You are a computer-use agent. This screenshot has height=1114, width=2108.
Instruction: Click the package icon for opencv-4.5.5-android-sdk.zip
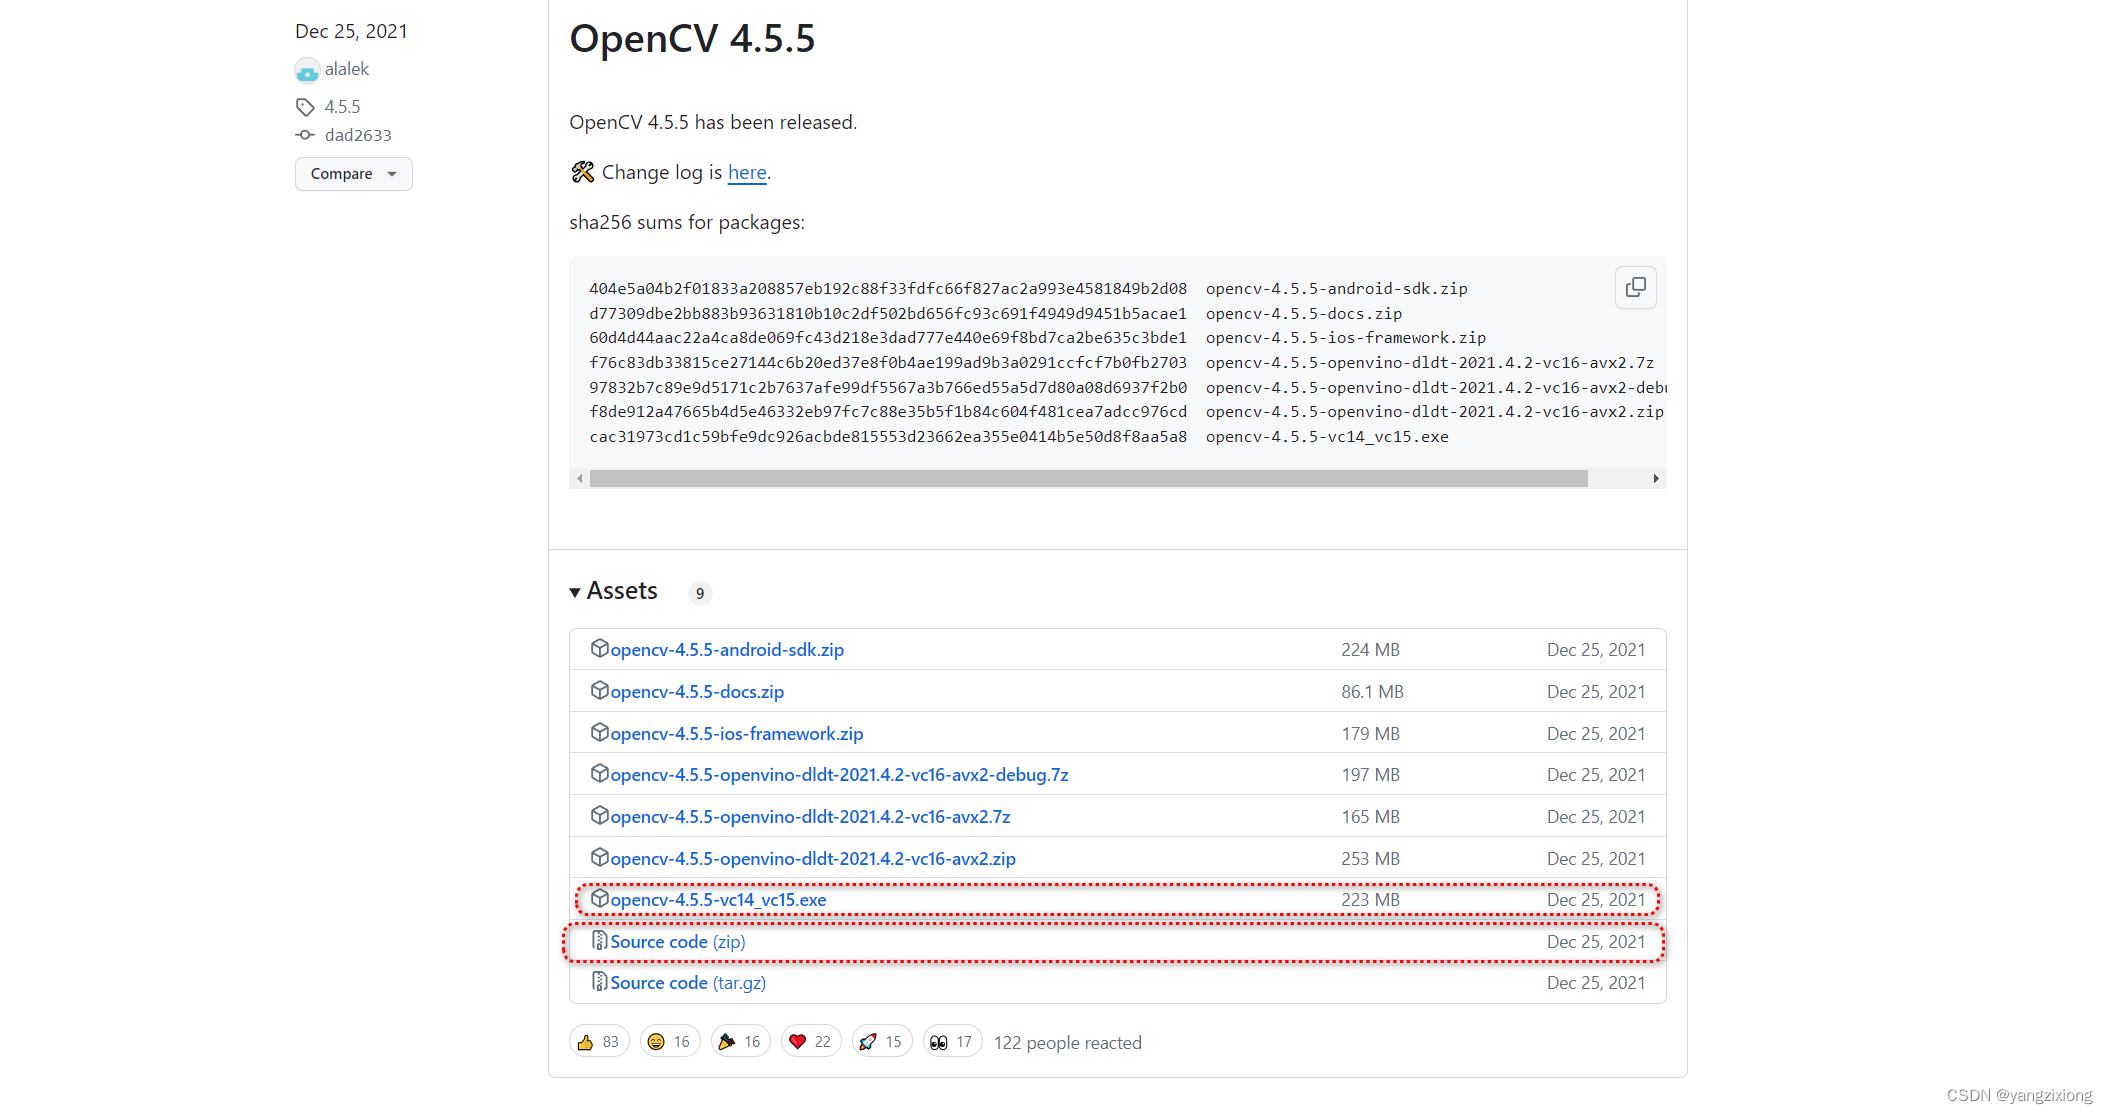tap(599, 648)
